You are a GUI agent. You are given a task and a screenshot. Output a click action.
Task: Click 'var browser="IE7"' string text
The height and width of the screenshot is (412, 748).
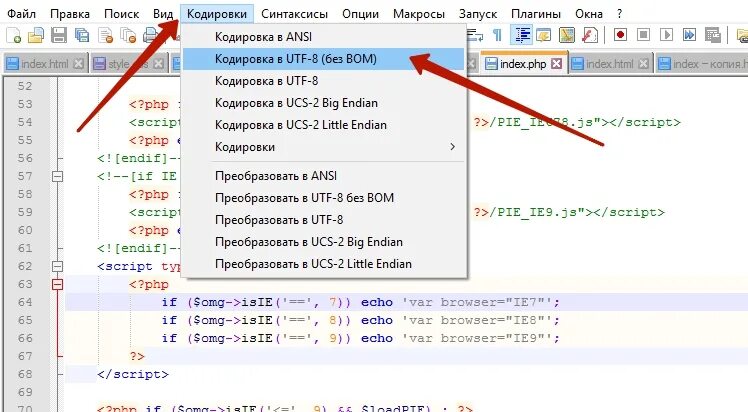click(477, 302)
